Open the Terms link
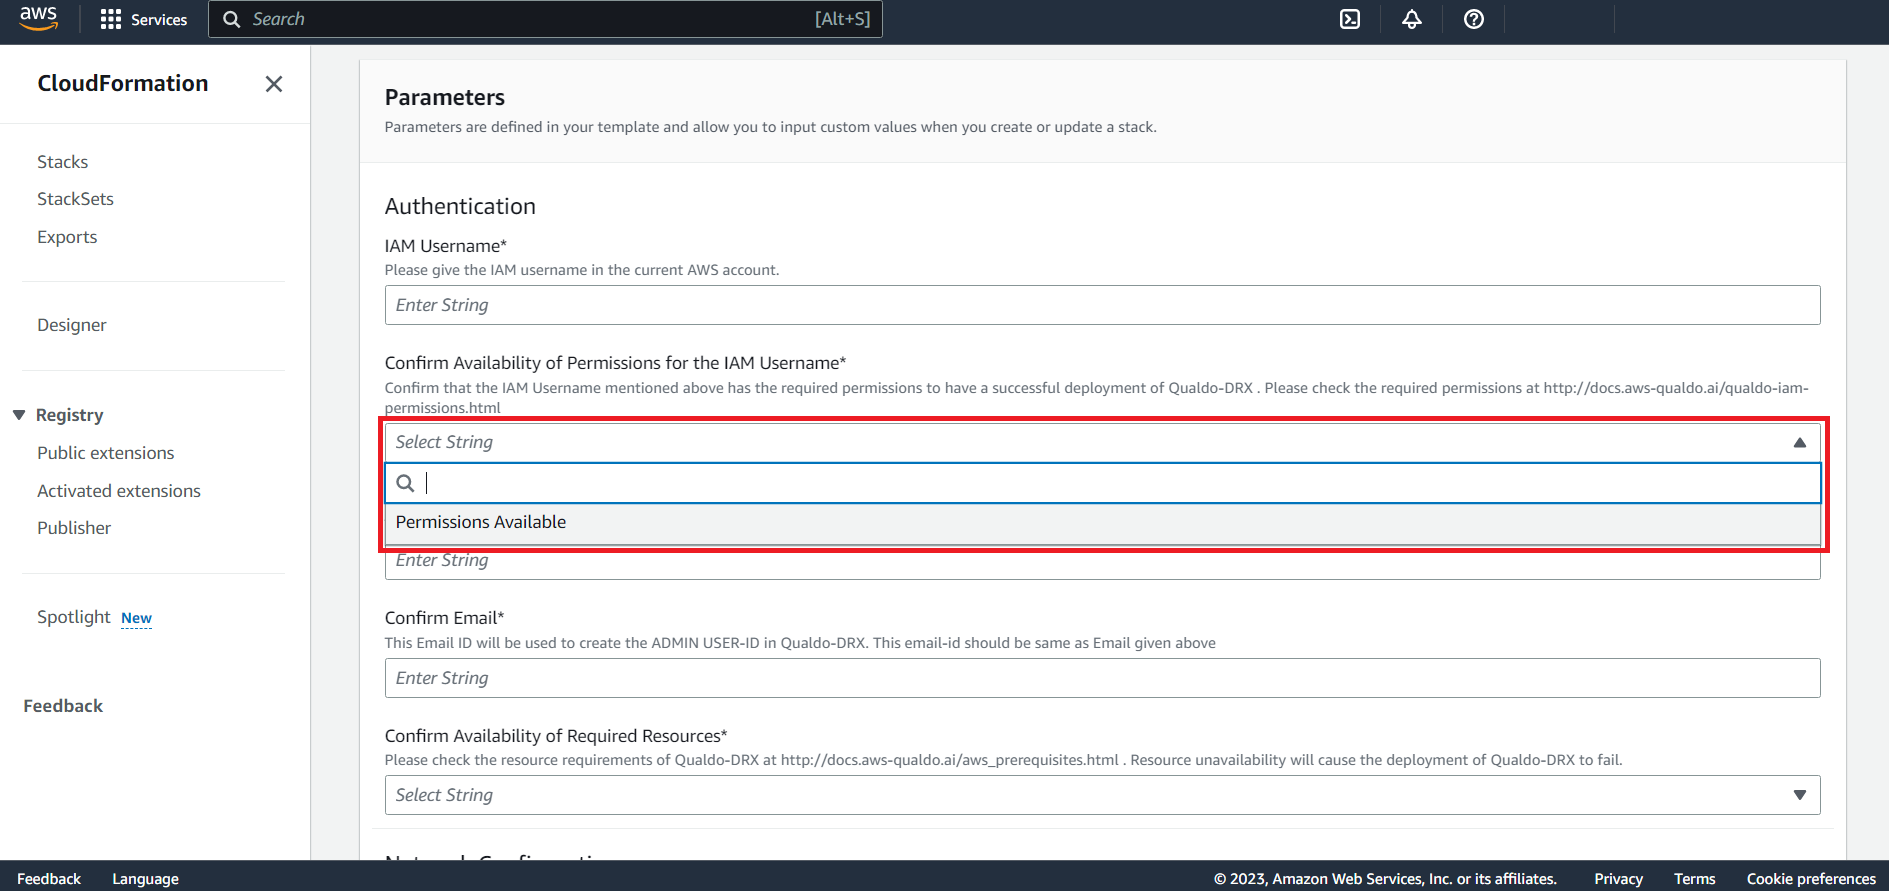This screenshot has height=891, width=1889. [1694, 879]
